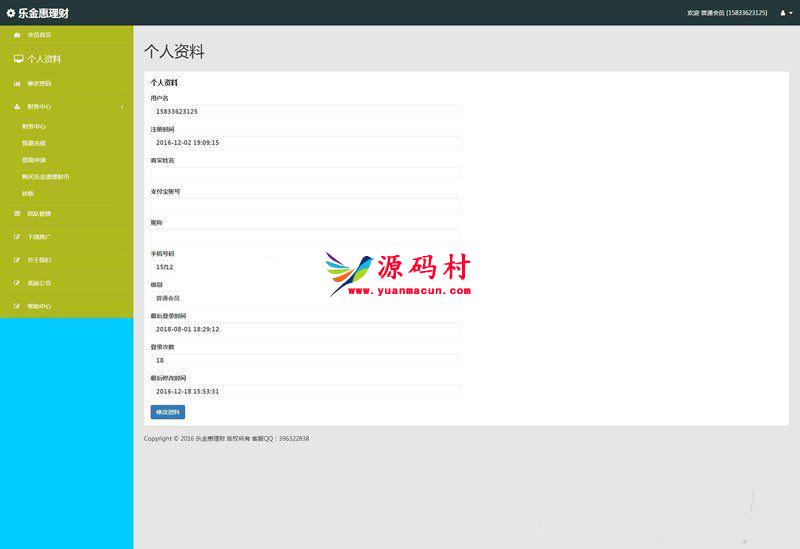Click into the 昵称 input box

pos(305,235)
